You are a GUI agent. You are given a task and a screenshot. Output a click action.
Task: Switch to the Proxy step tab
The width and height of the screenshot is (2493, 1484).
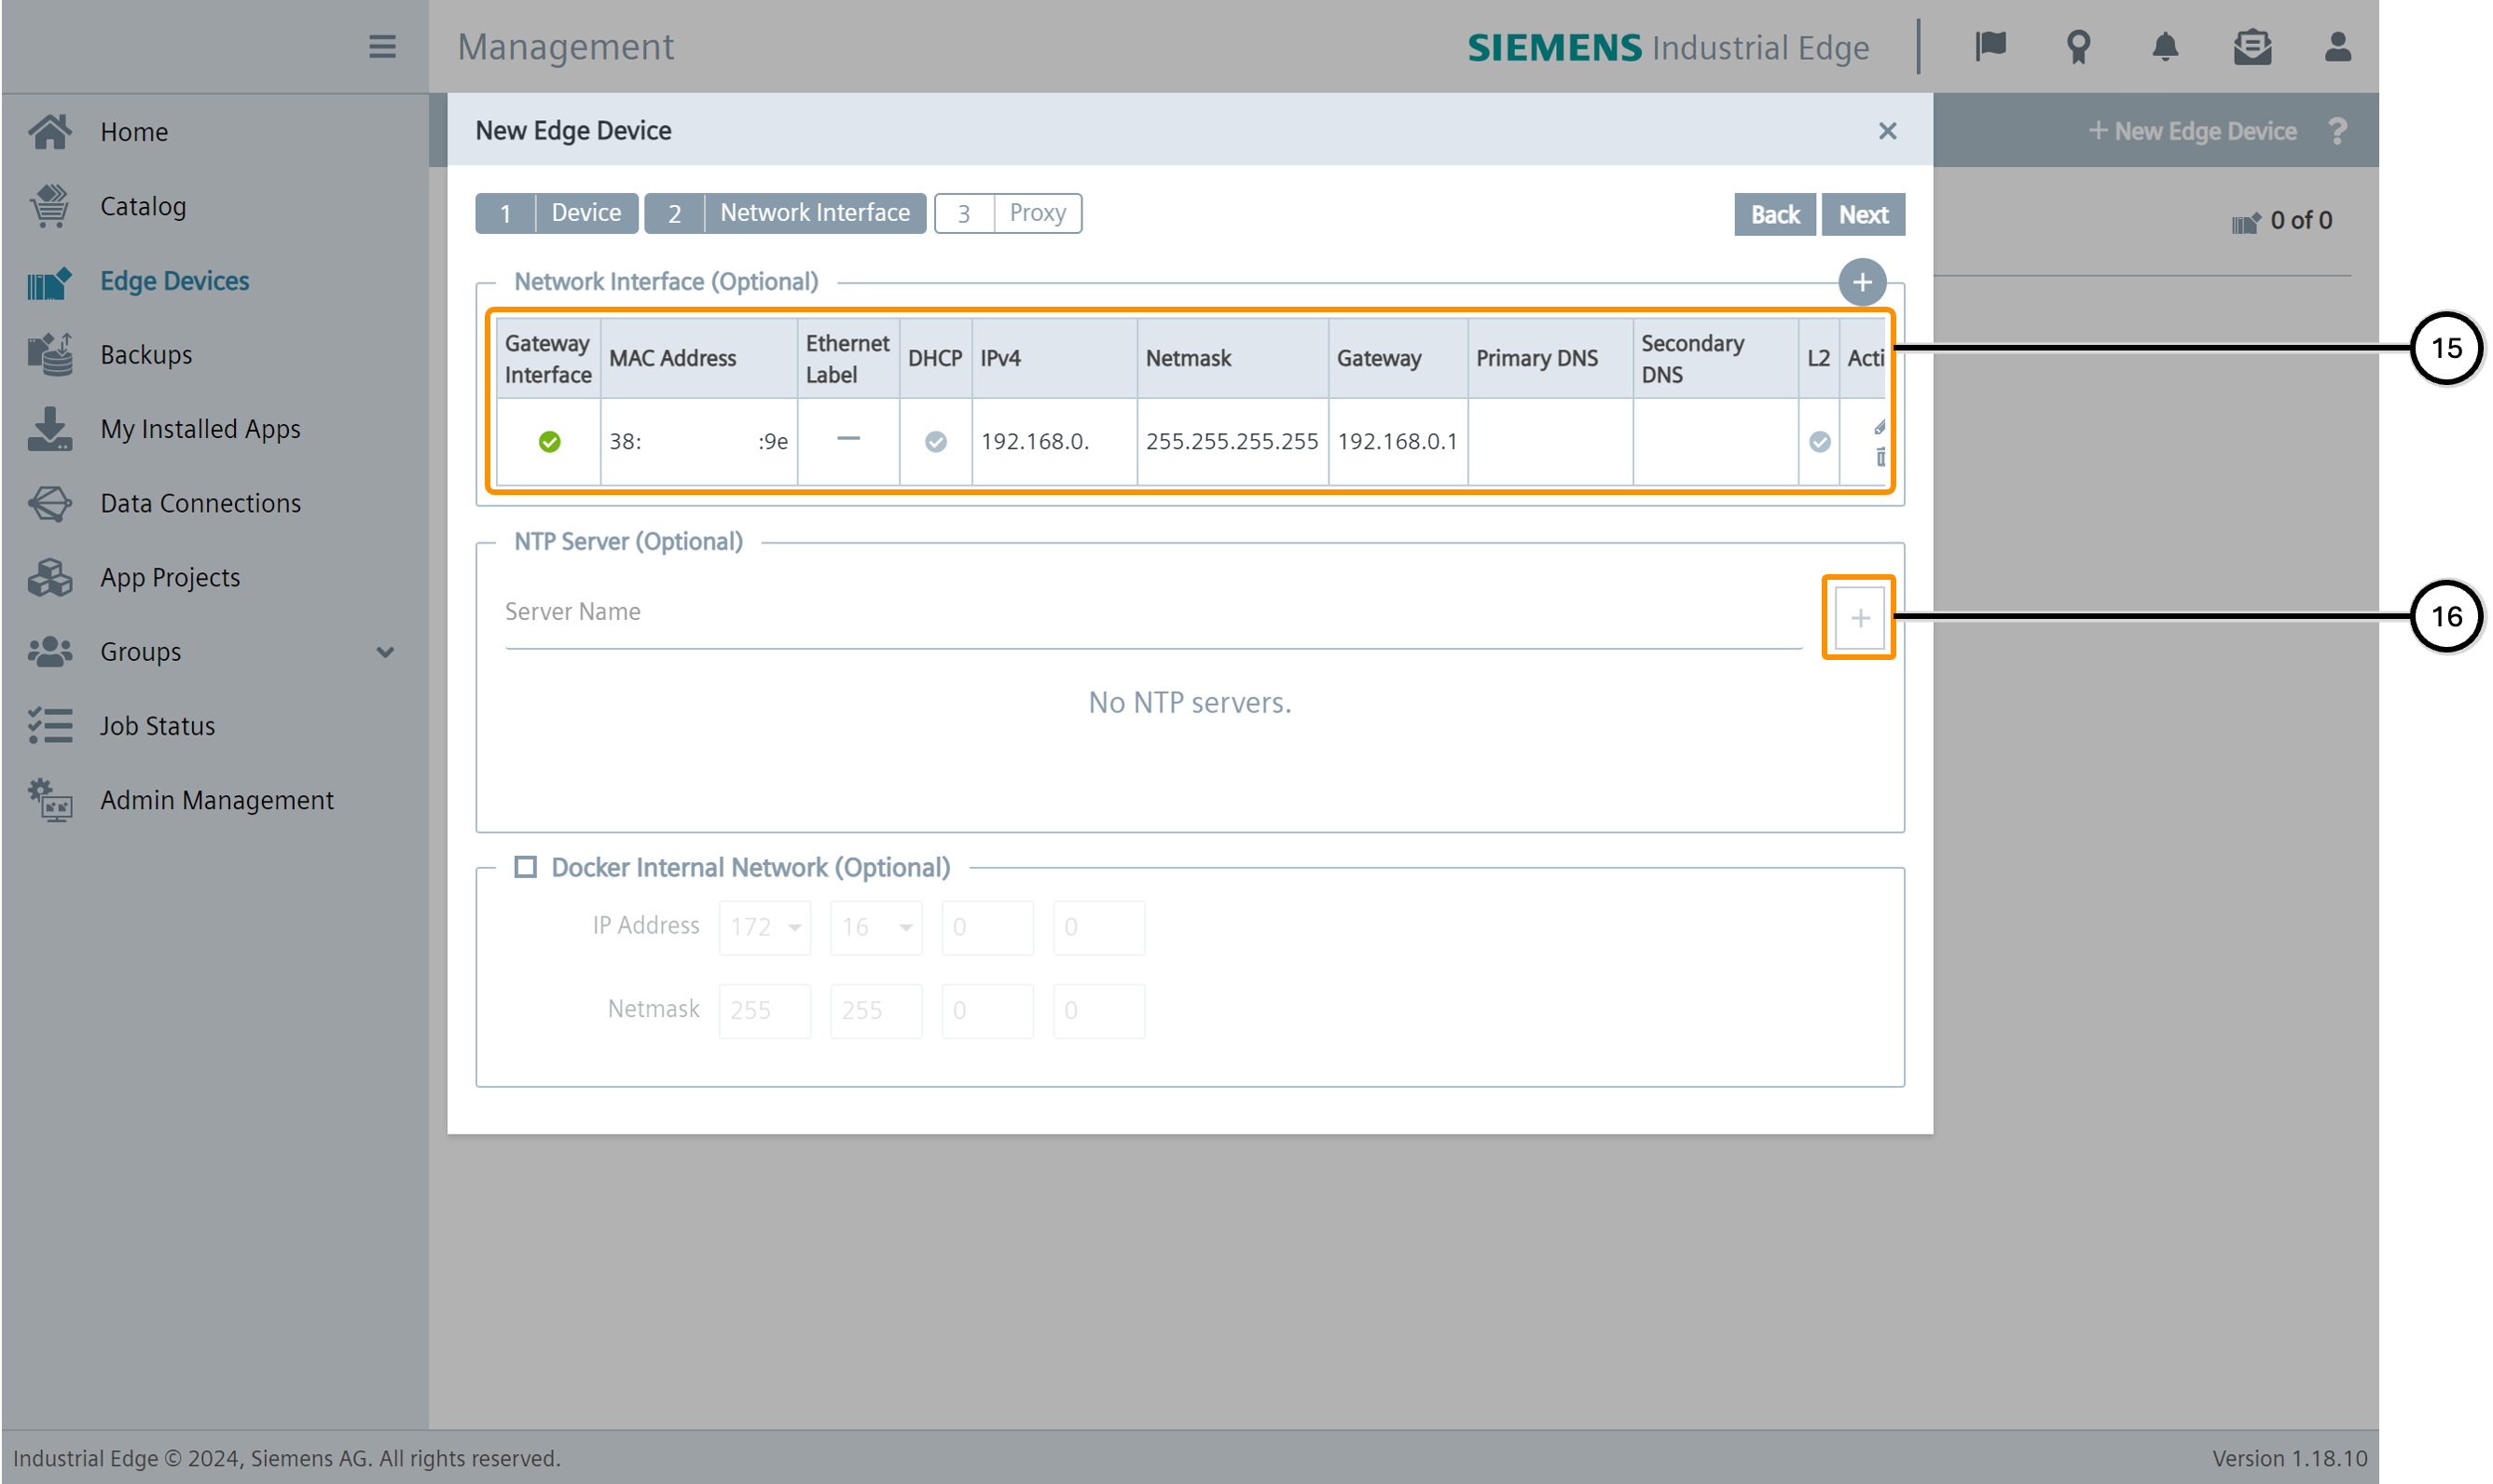tap(1008, 214)
